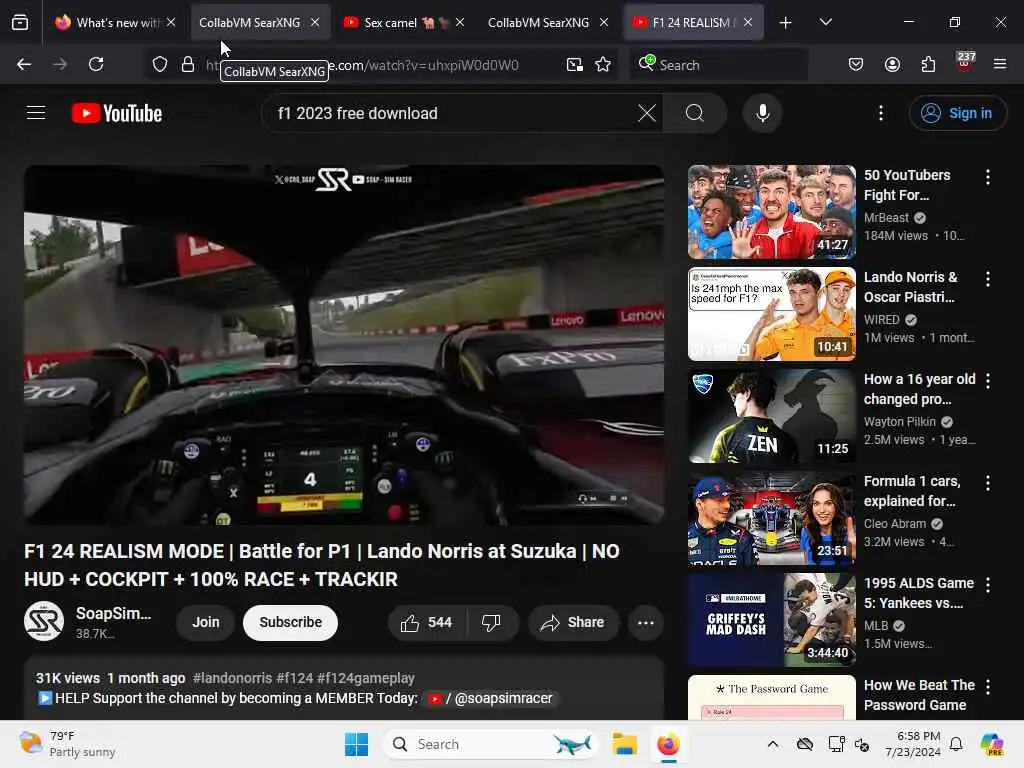
Task: Click the Windows taskbar Search box
Action: (491, 744)
